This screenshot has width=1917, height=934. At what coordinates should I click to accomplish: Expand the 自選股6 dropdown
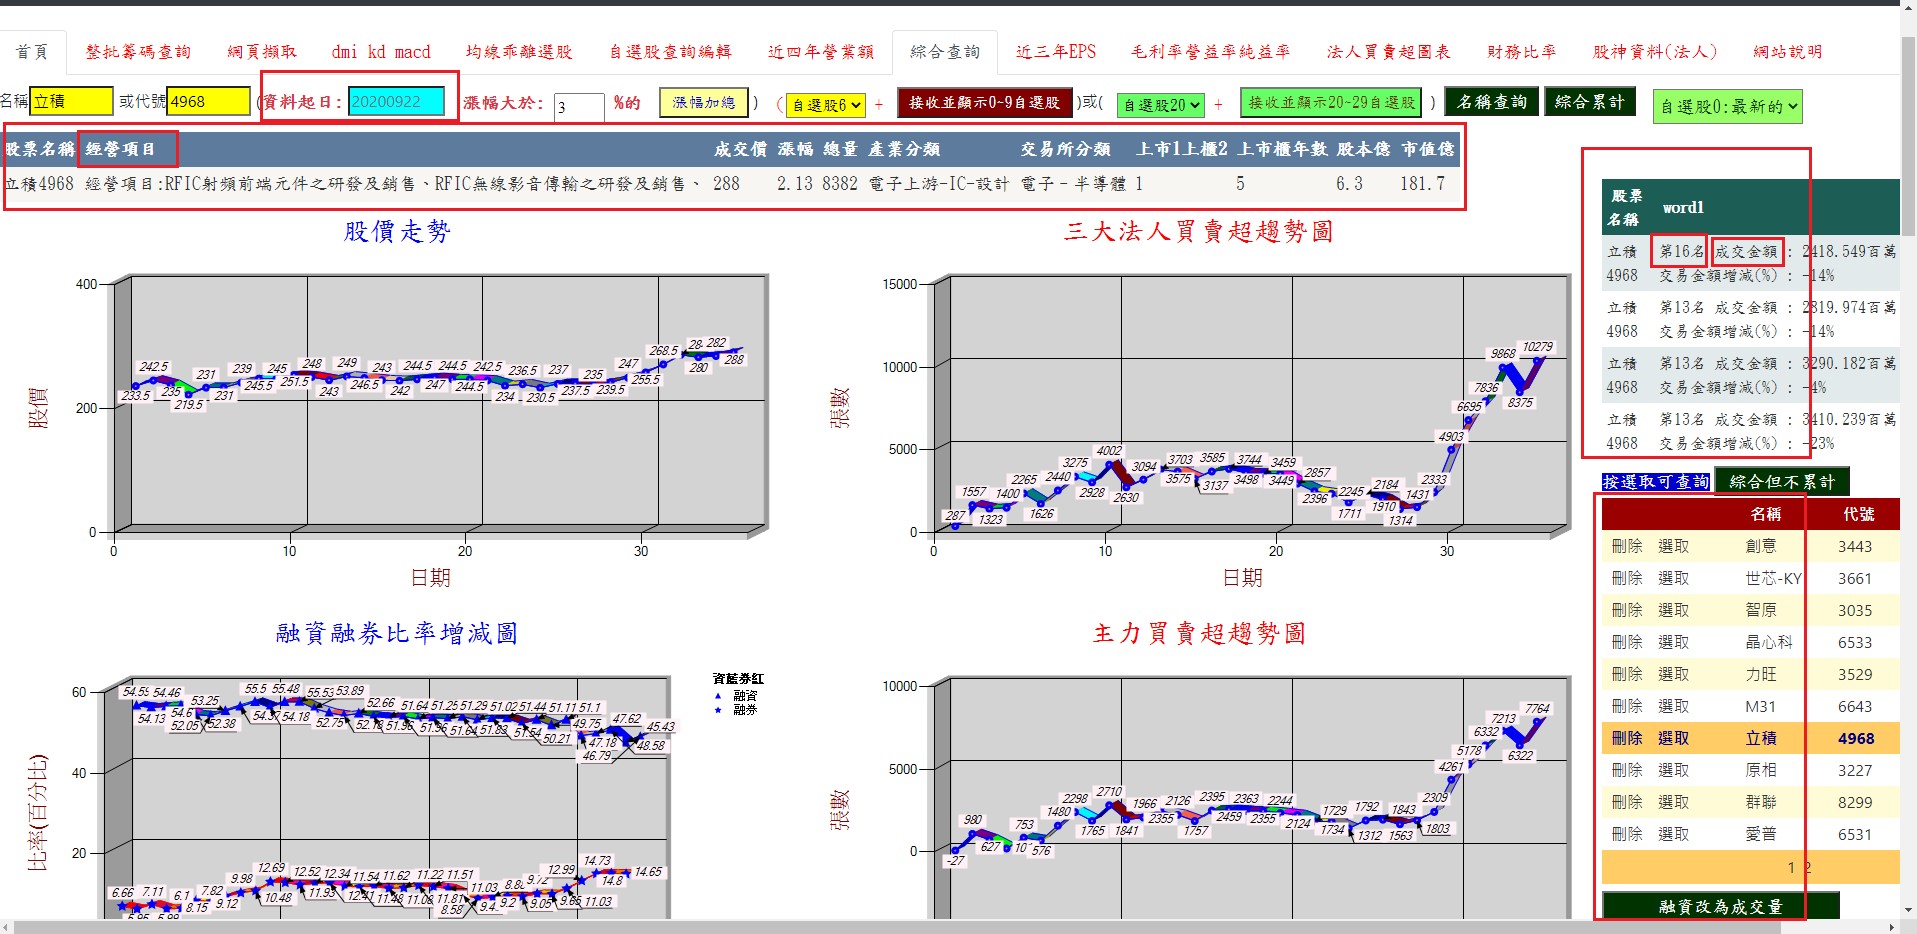(x=825, y=104)
